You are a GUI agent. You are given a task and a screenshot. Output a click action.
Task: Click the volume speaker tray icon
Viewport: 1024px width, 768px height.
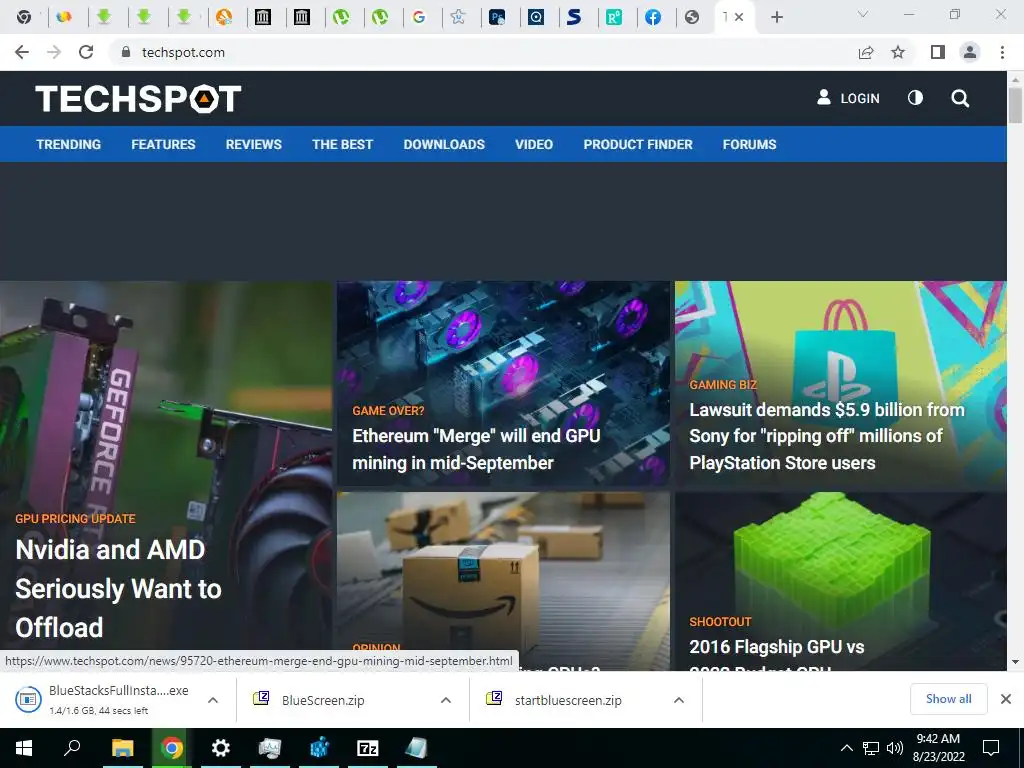(895, 748)
